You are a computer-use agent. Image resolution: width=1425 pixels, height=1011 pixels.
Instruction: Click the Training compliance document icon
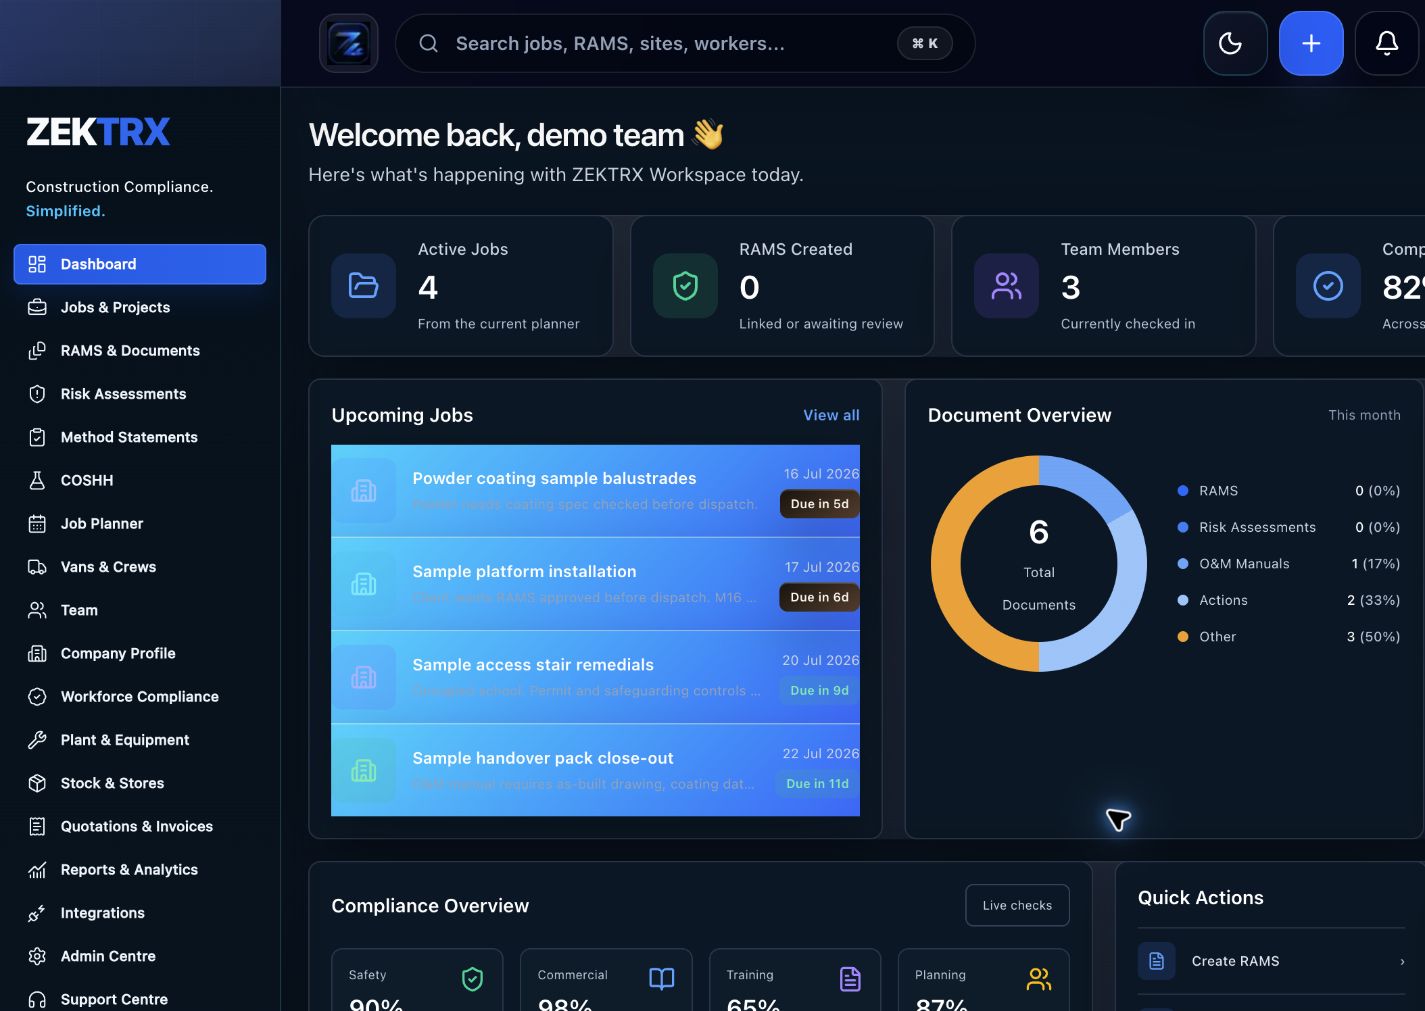(x=850, y=979)
